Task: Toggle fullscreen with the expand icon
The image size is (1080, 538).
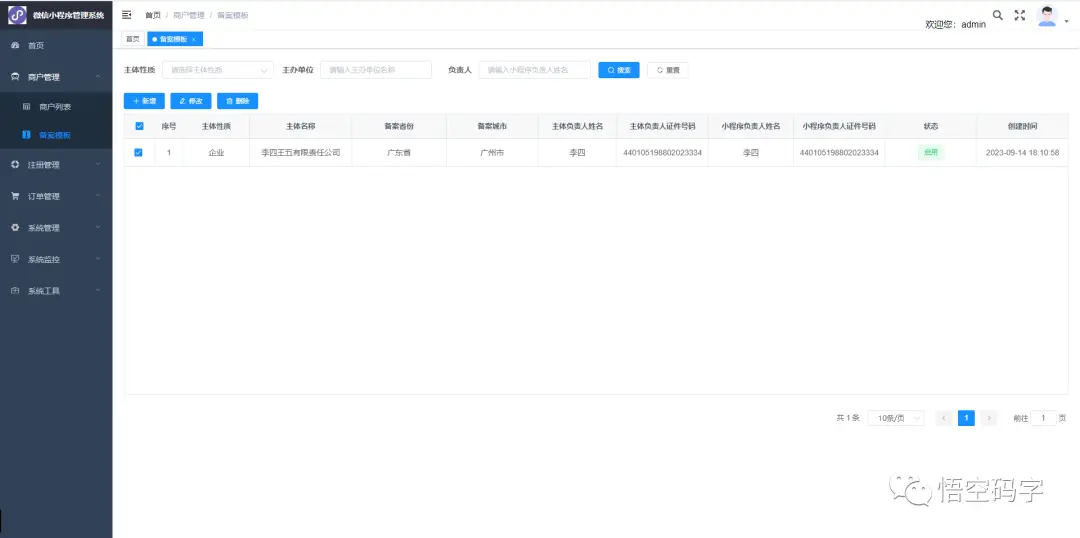Action: (x=1020, y=15)
